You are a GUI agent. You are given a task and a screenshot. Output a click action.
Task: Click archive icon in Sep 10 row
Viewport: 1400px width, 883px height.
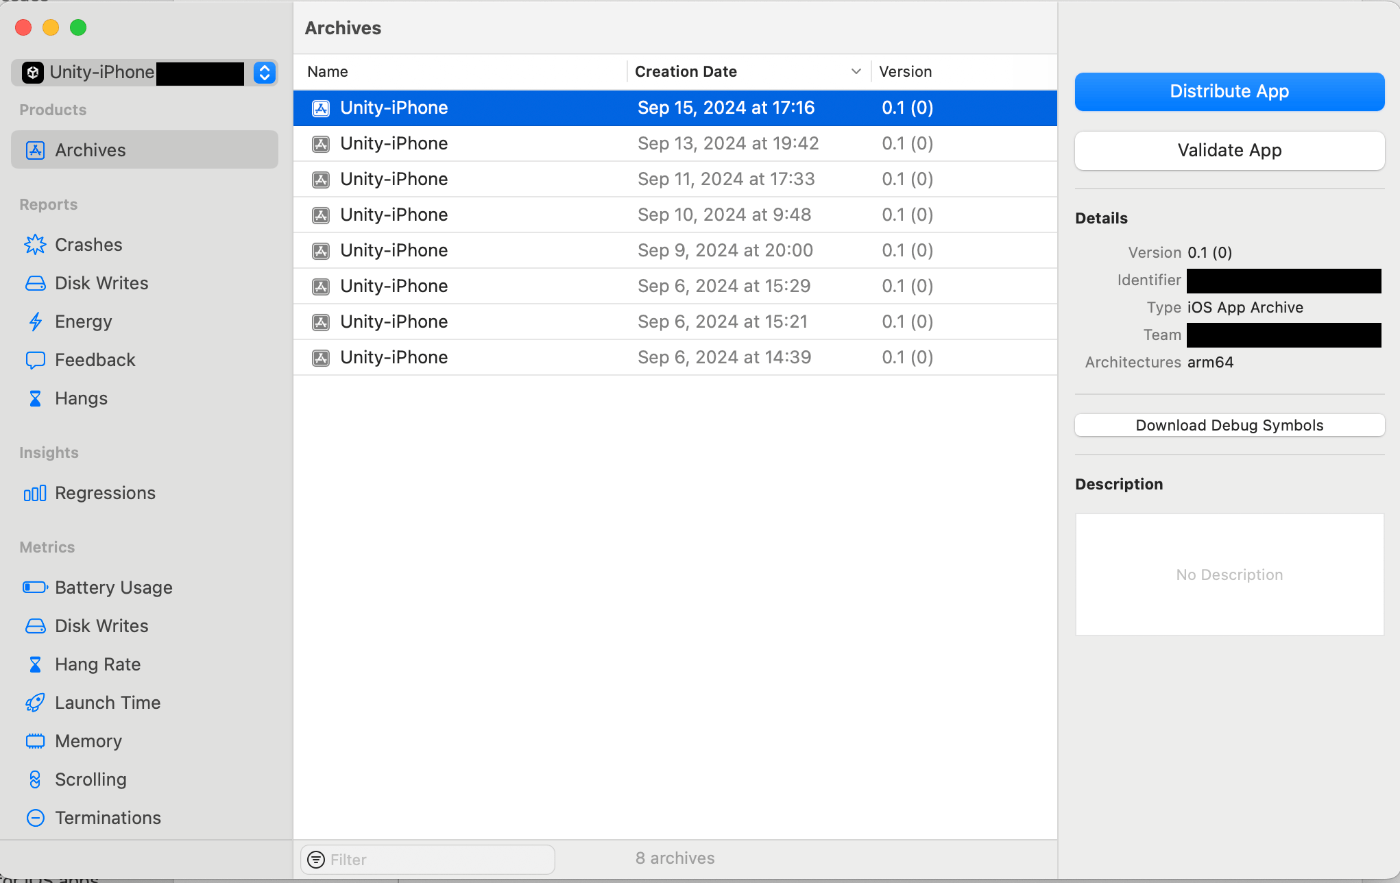tap(321, 215)
